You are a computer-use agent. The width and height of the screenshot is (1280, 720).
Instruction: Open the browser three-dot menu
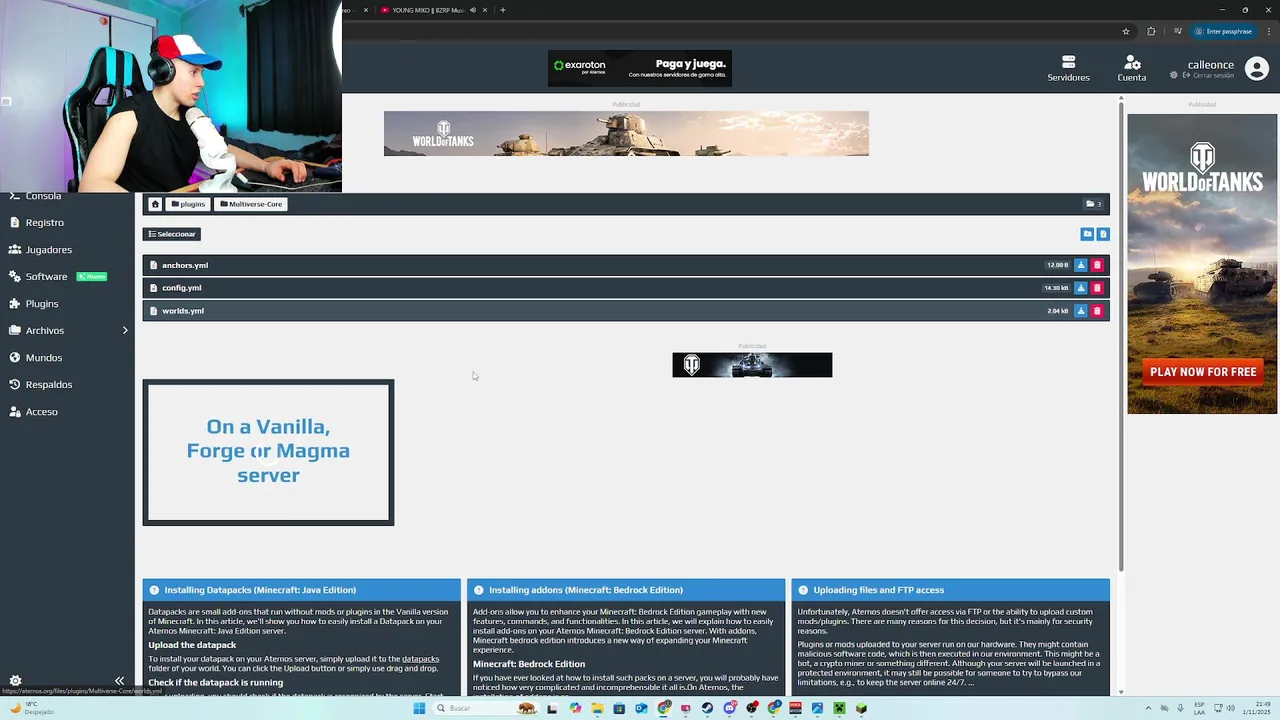(x=1267, y=31)
